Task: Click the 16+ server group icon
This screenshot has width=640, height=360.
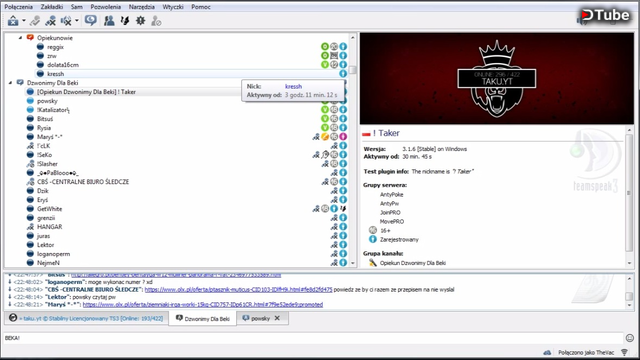Action: pos(373,230)
